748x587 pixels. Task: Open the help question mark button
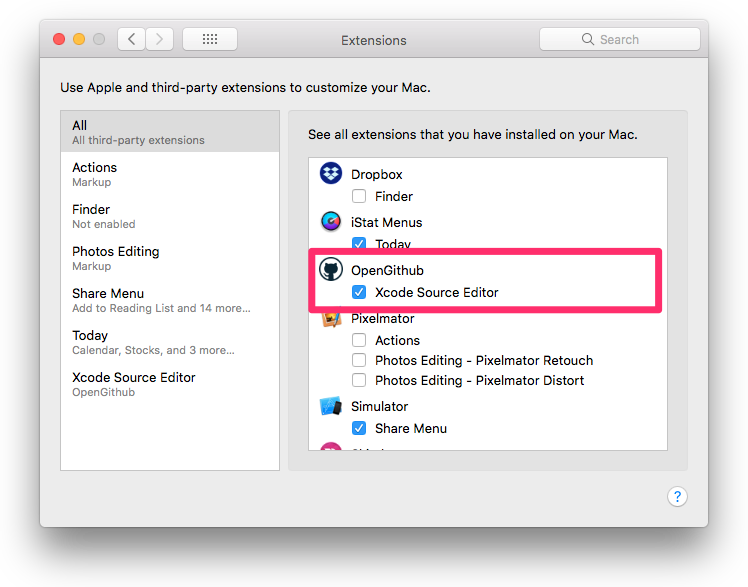[x=677, y=496]
